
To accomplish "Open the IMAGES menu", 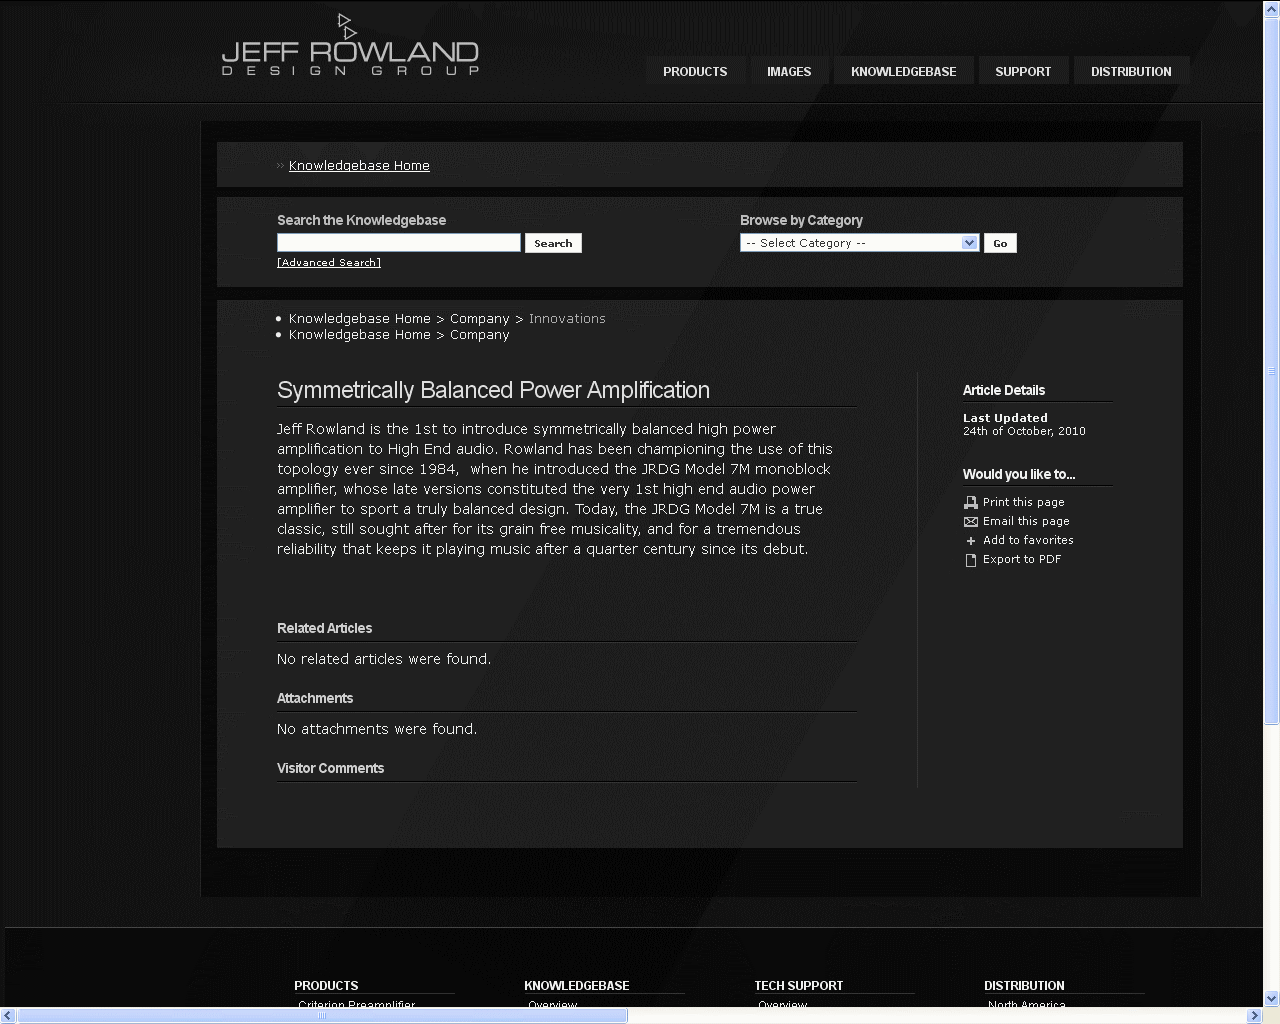I will [789, 71].
